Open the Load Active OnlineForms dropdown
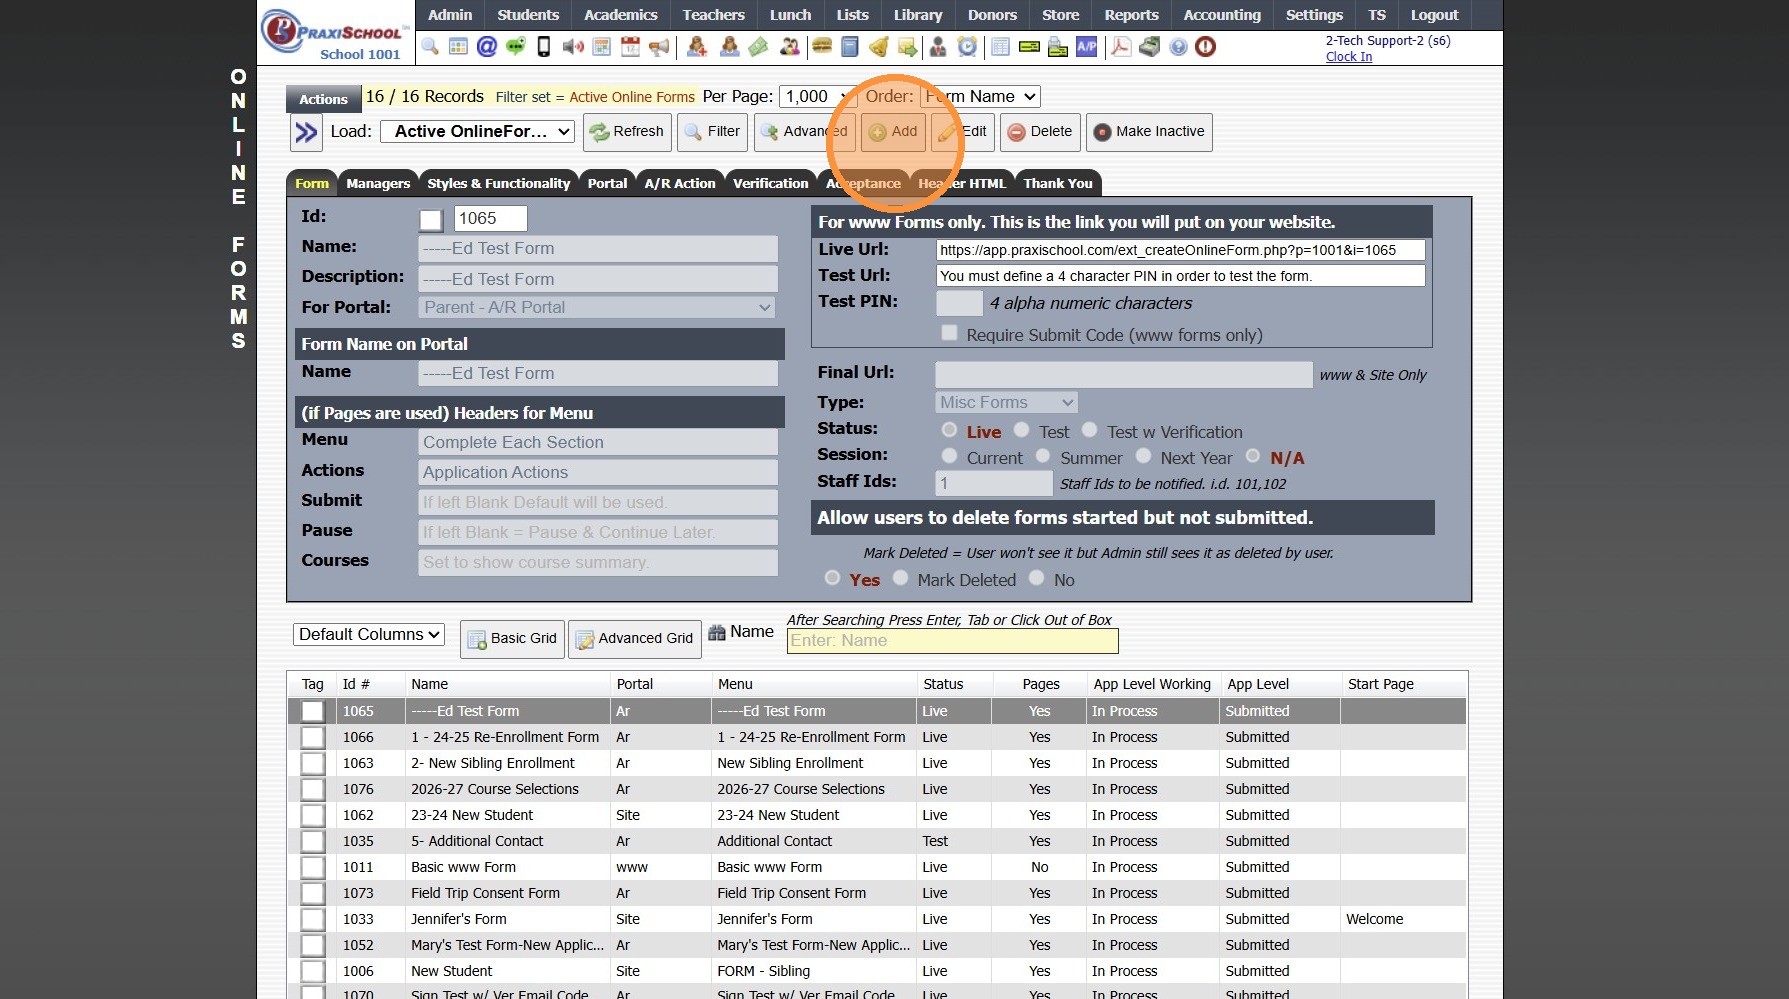 [x=480, y=131]
